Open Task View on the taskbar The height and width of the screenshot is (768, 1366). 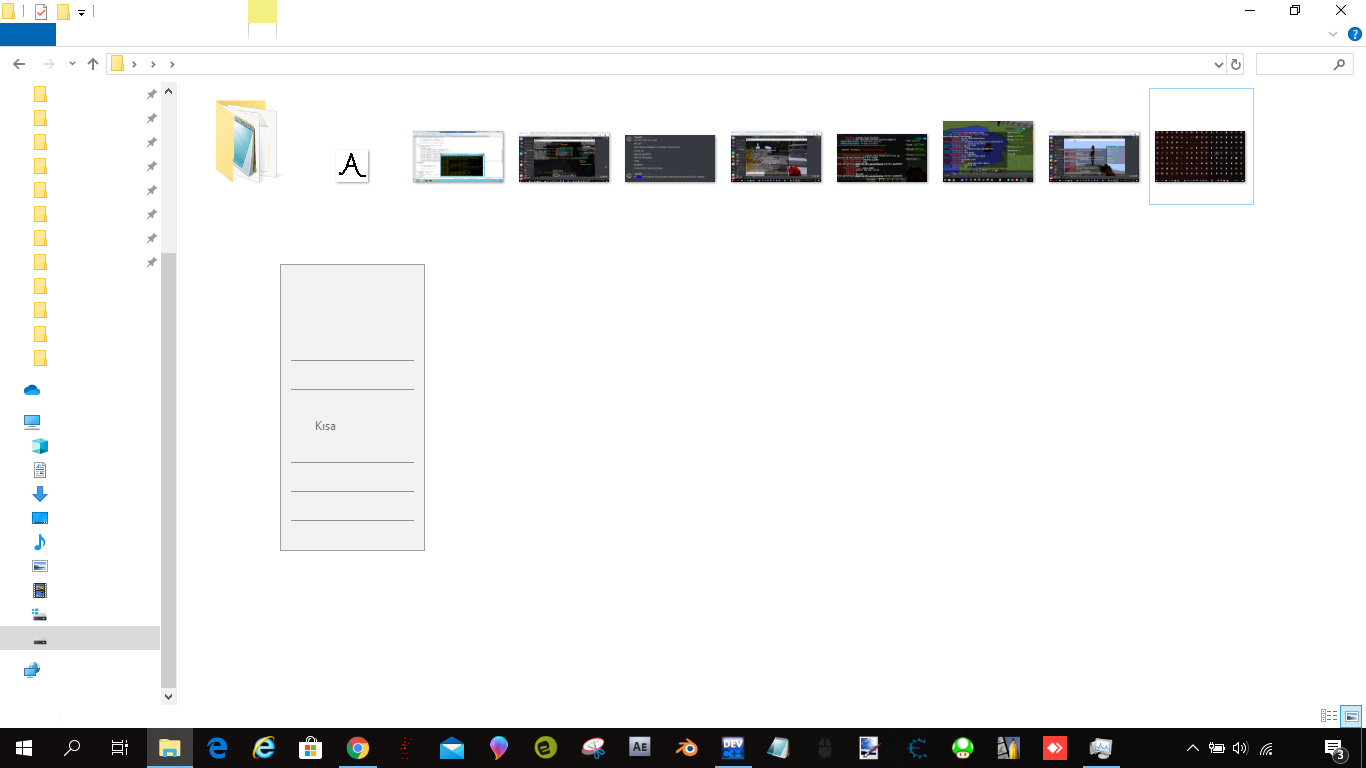tap(120, 748)
